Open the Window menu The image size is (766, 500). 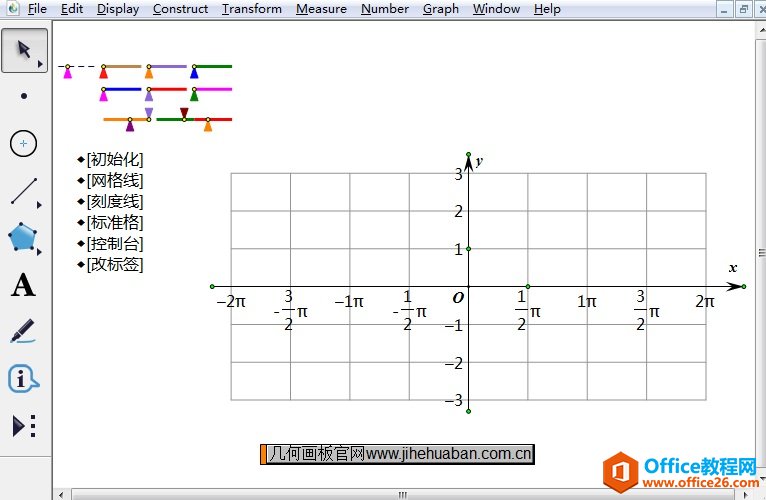[496, 9]
